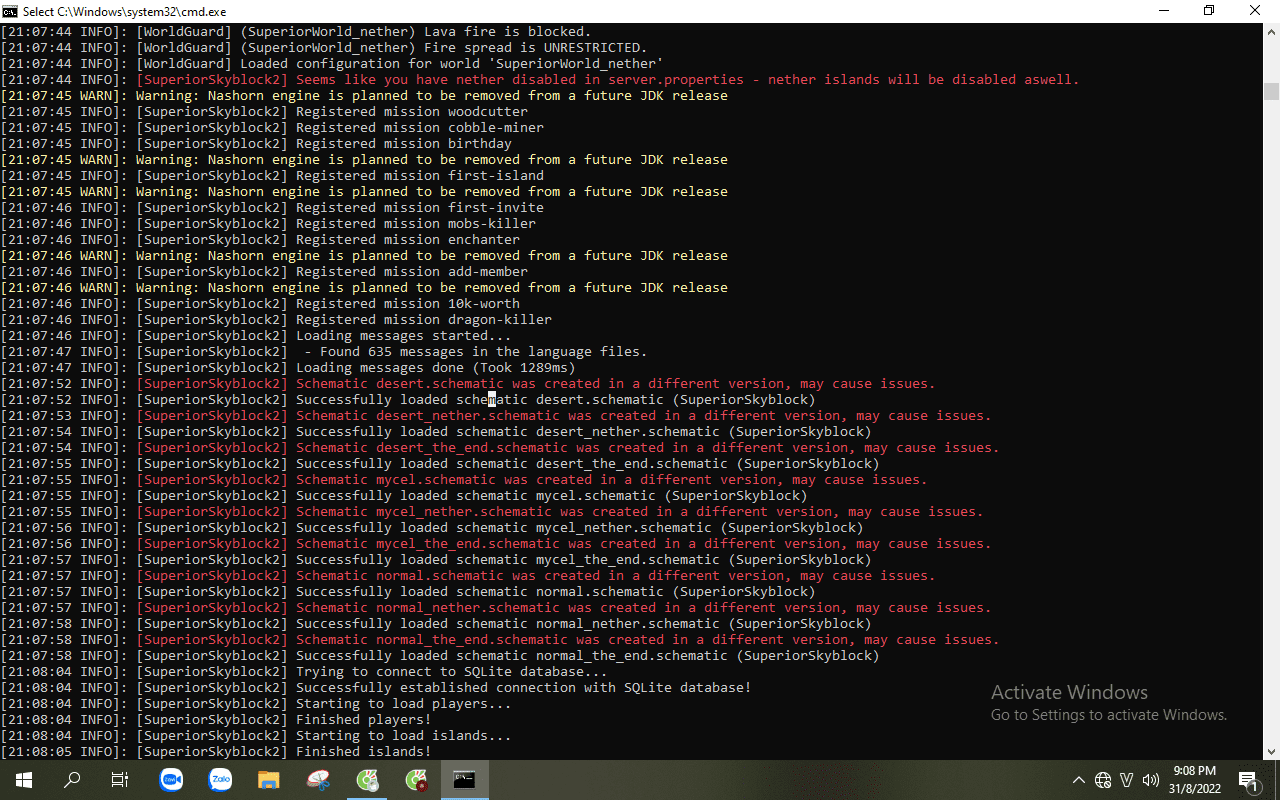Click the scrollbar up arrow in cmd
Screen dimensions: 1280x800
tap(1271, 32)
